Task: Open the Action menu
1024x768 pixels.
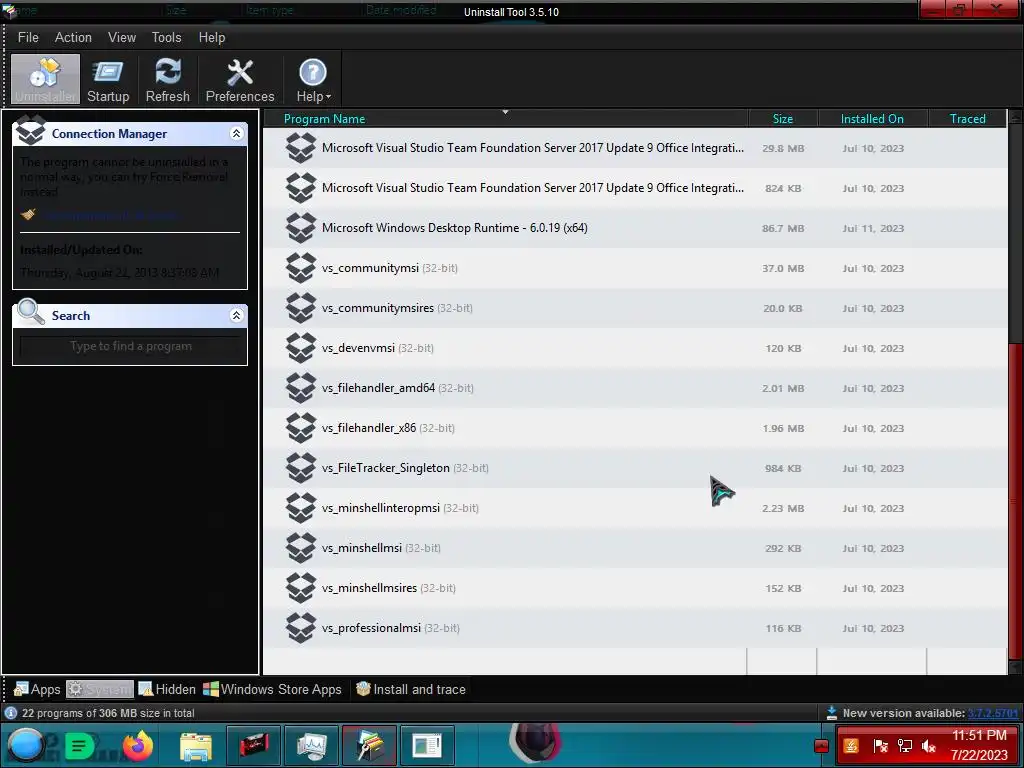Action: click(73, 37)
